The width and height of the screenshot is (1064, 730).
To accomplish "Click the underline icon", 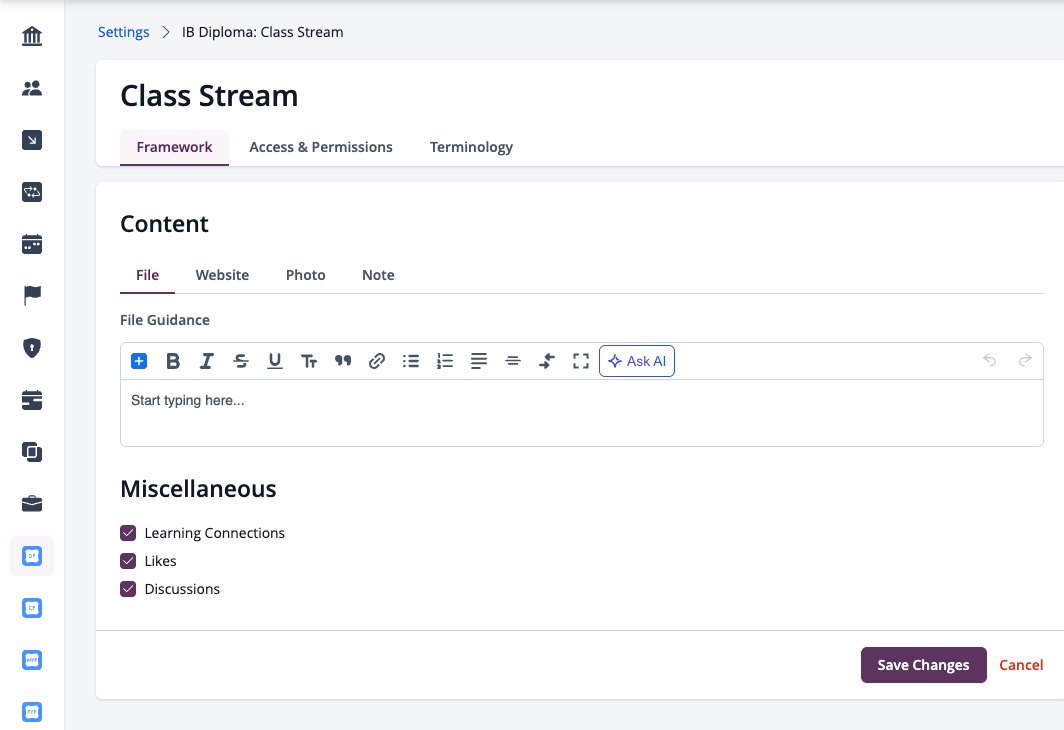I will coord(275,361).
